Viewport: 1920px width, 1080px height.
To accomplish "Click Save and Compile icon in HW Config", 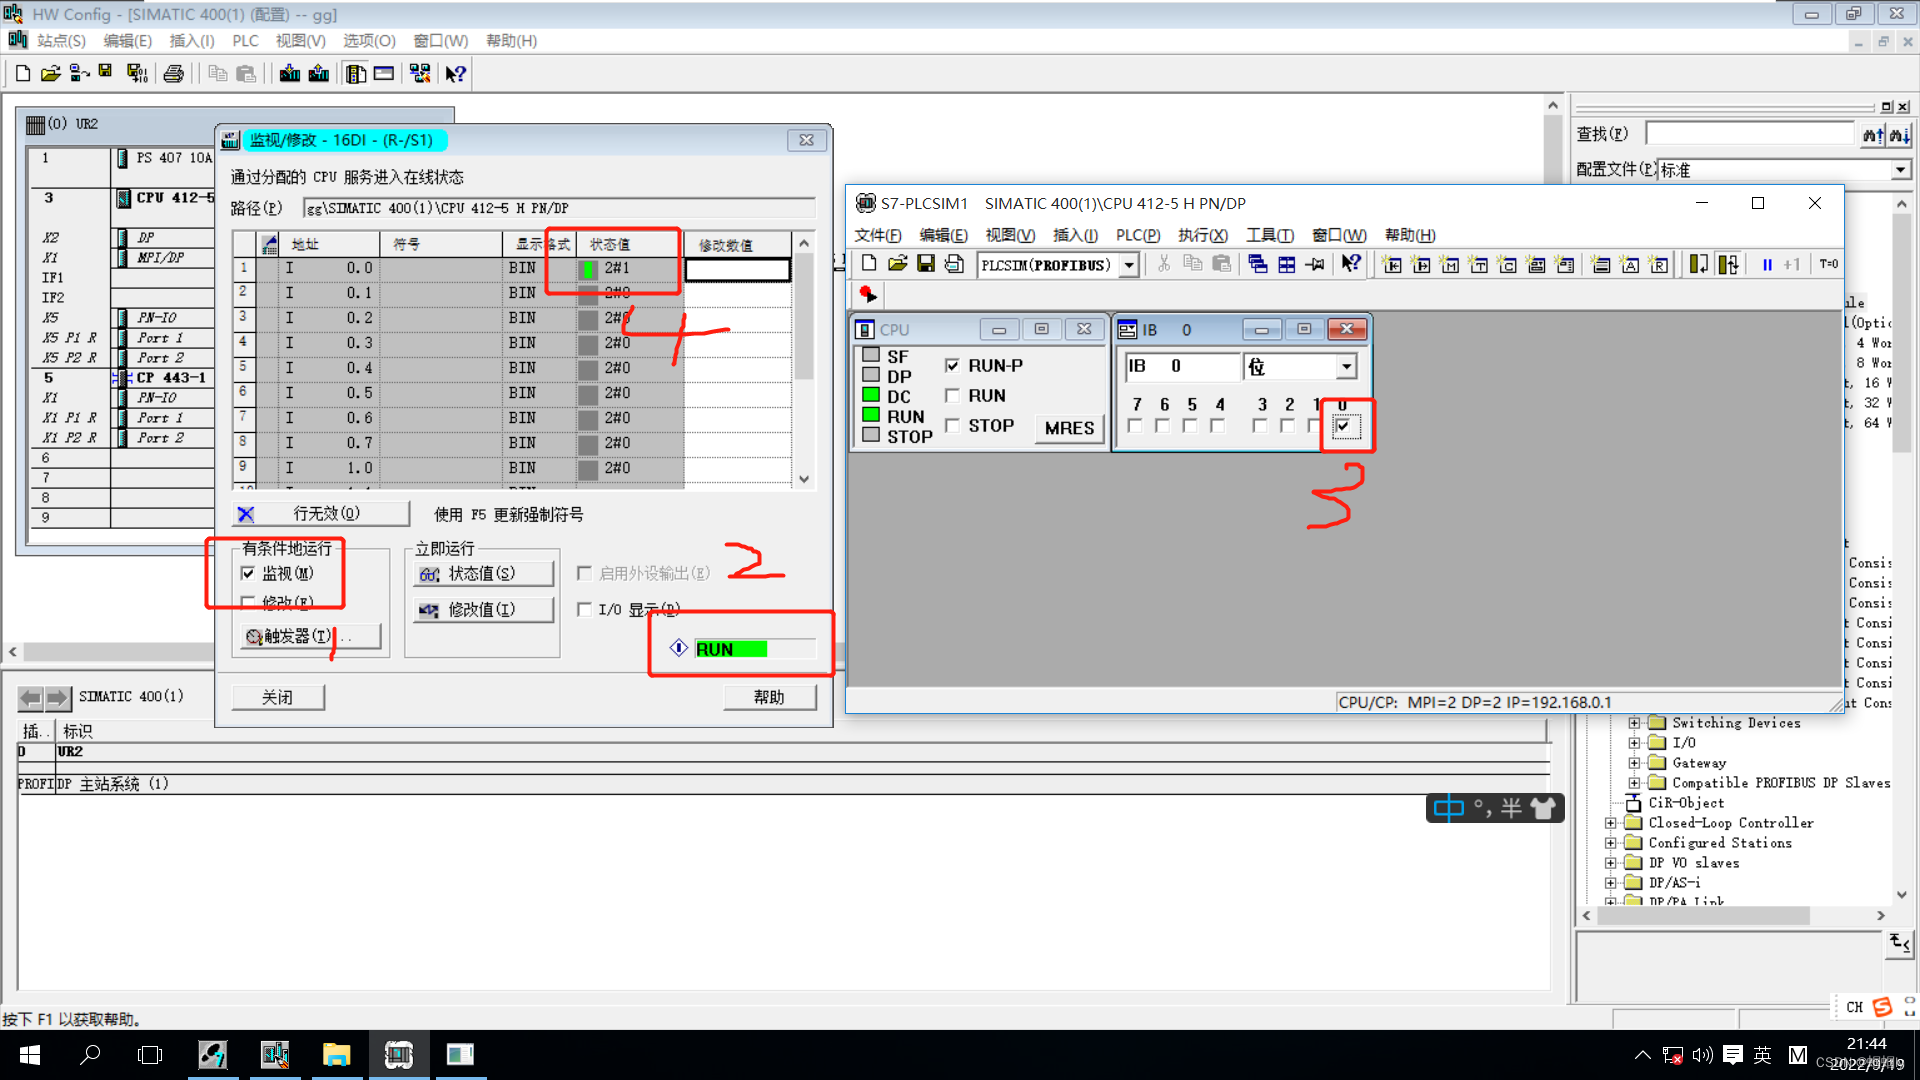I will pyautogui.click(x=137, y=73).
